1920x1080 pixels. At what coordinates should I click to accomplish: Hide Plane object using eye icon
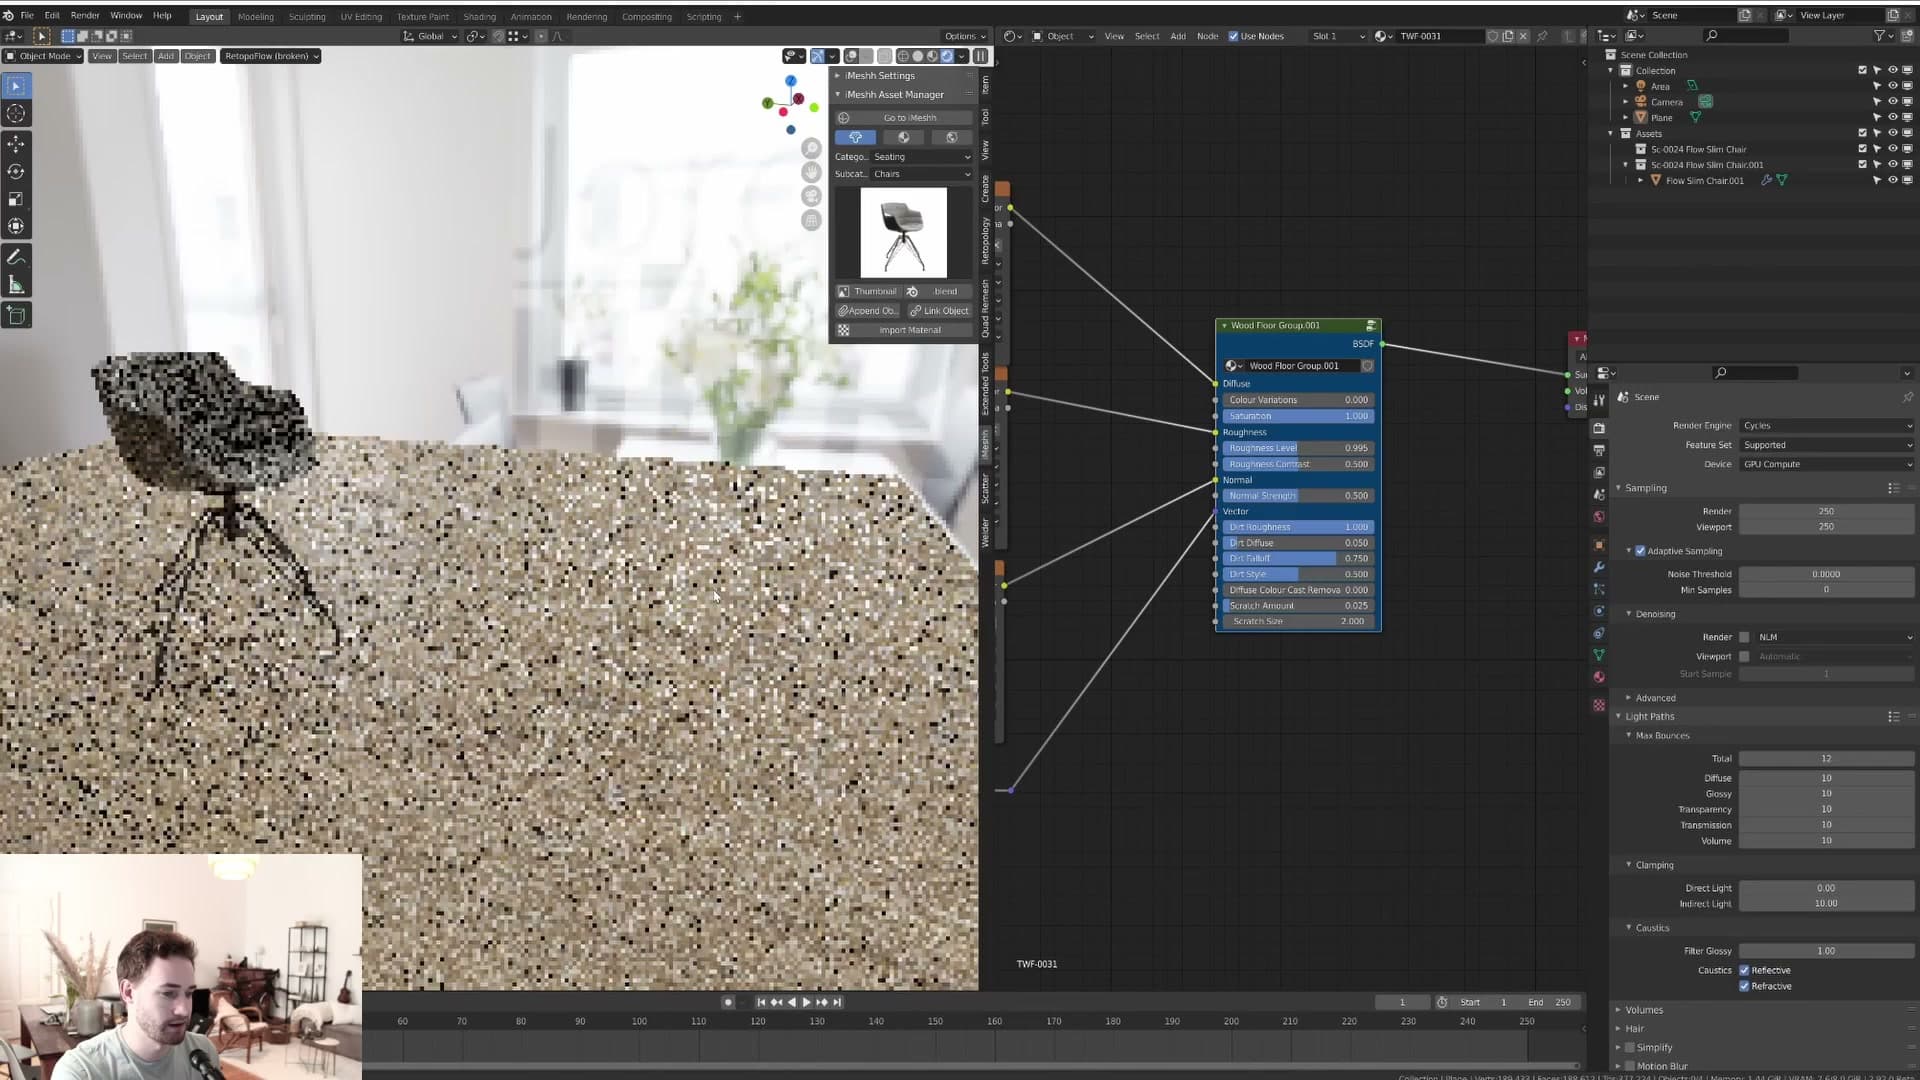[x=1892, y=118]
